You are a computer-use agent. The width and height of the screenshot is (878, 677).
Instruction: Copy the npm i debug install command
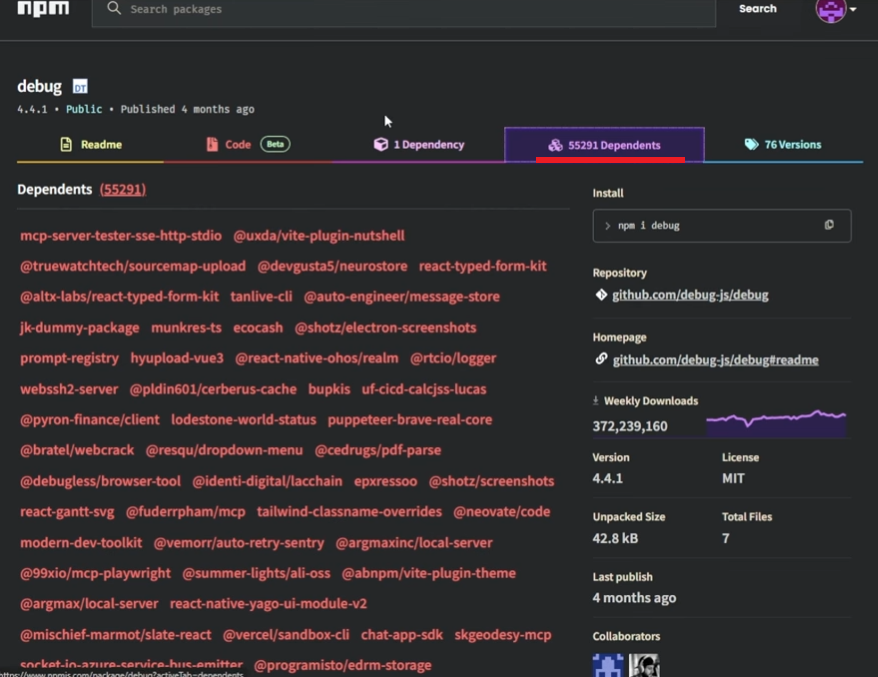pos(829,225)
